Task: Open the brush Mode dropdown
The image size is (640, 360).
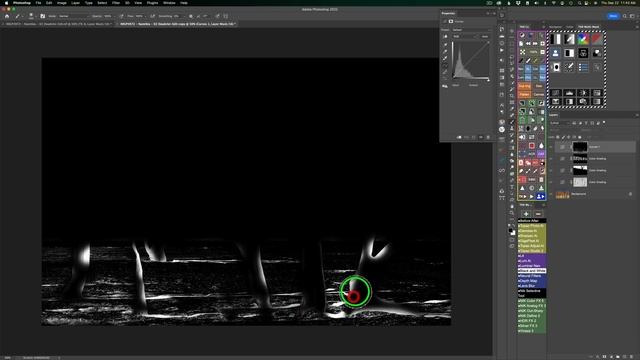Action: coord(73,16)
